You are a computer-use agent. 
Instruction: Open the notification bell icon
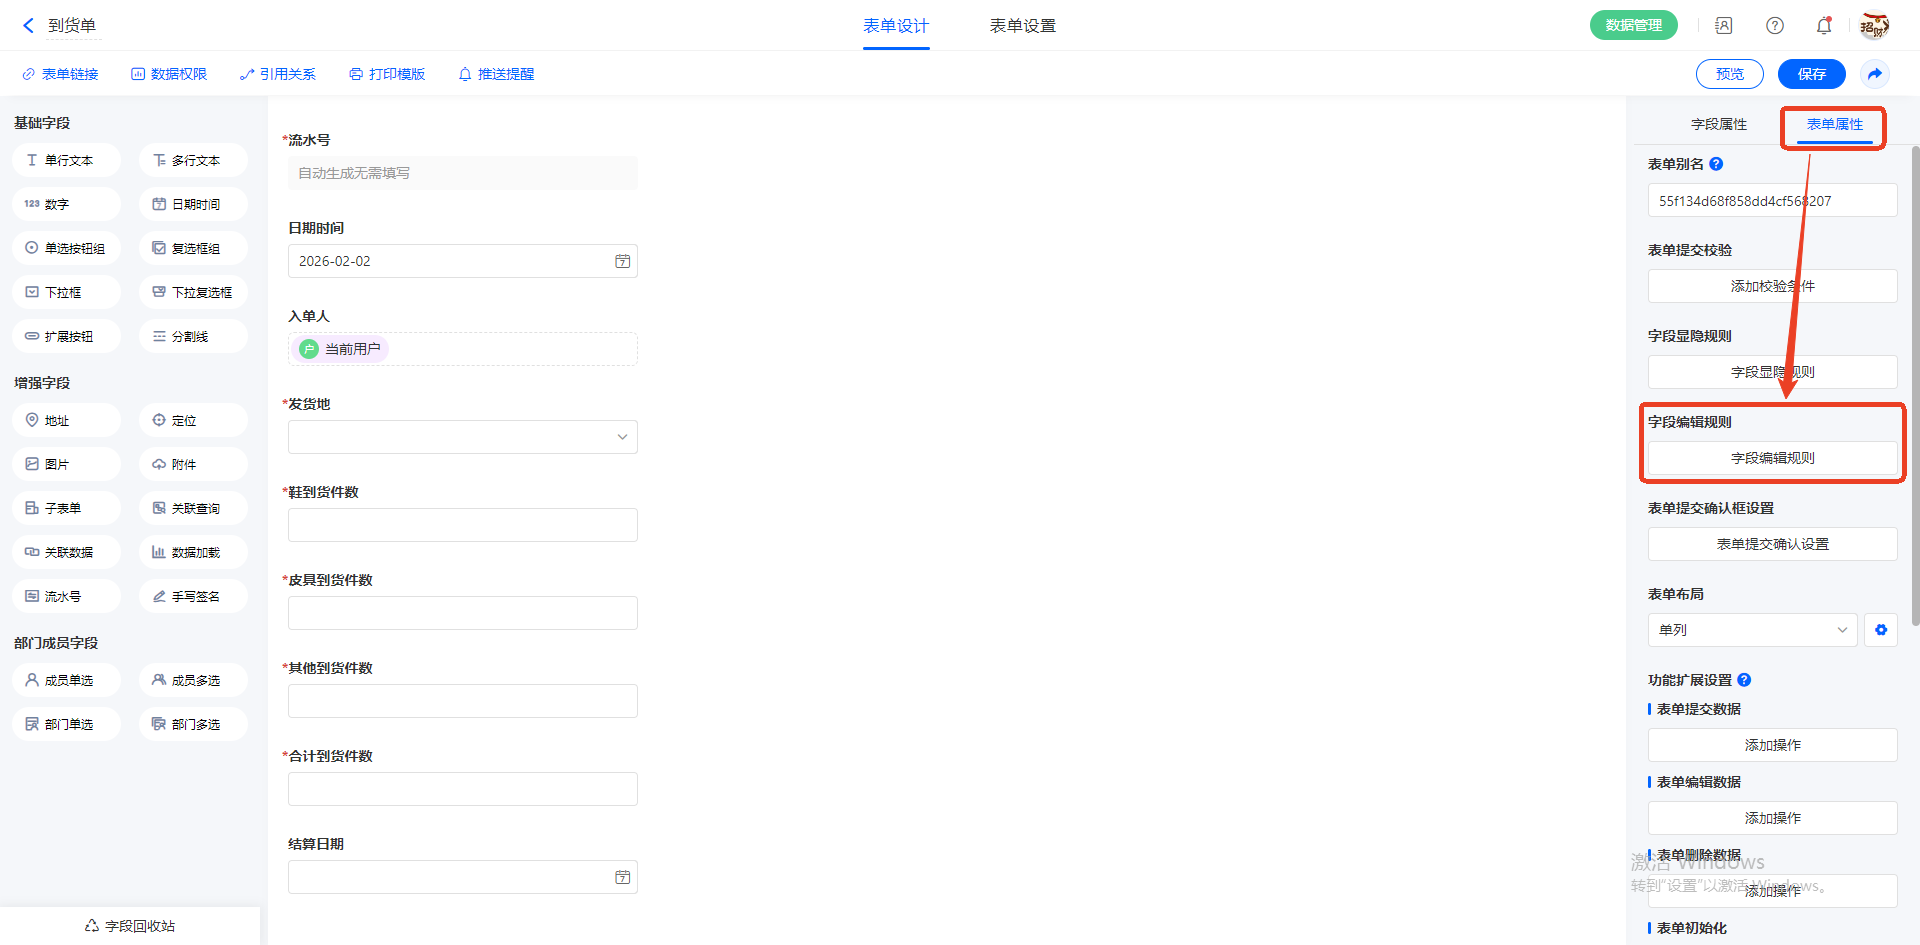pos(1824,26)
